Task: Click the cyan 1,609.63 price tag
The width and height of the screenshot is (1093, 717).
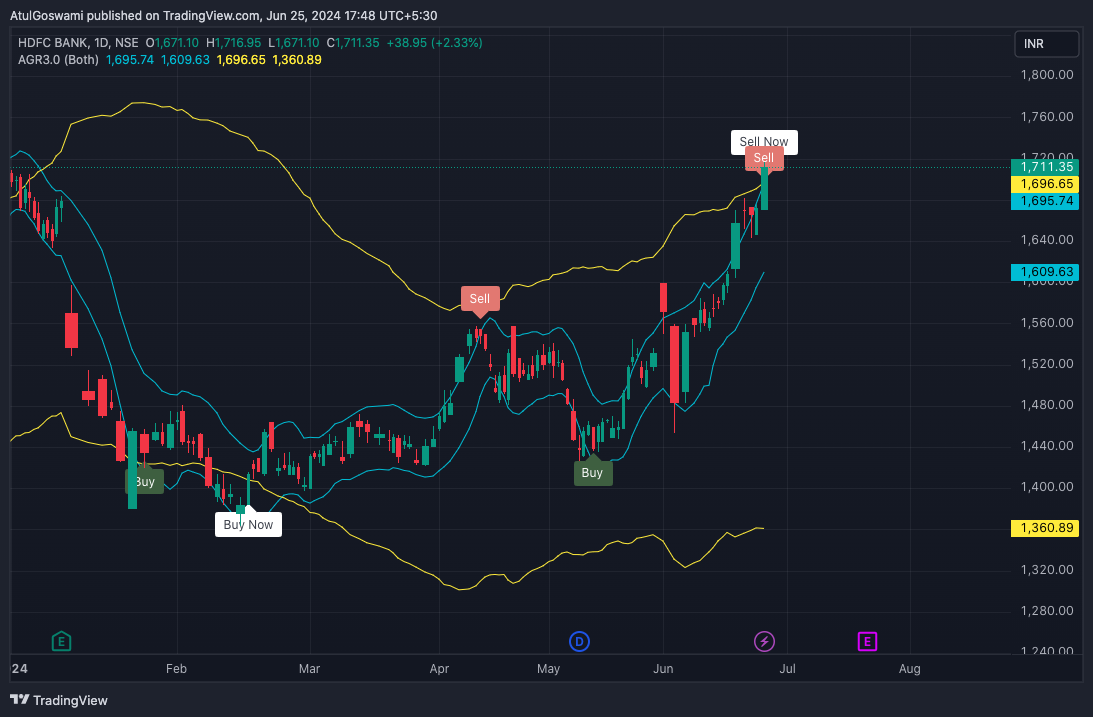Action: click(1046, 272)
